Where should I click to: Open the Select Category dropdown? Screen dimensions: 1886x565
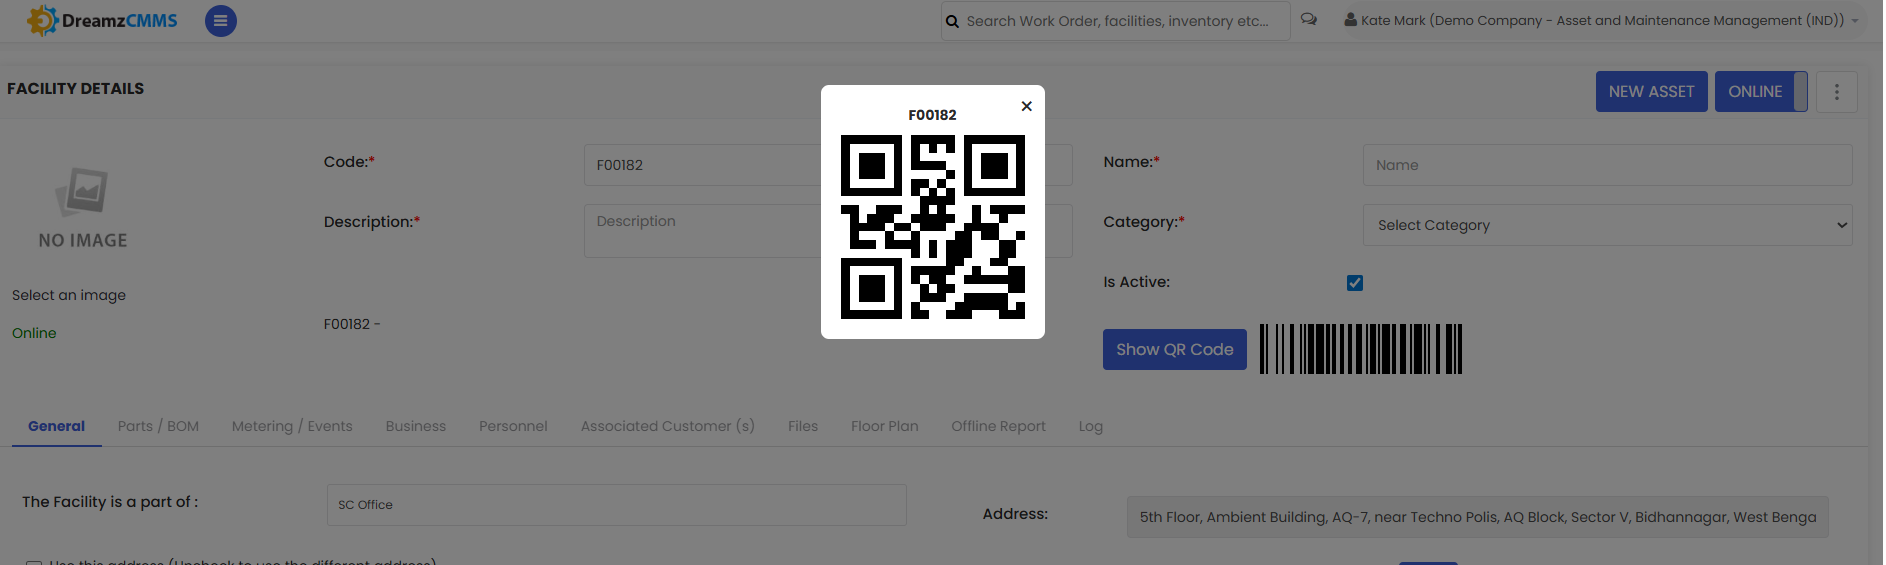tap(1607, 225)
